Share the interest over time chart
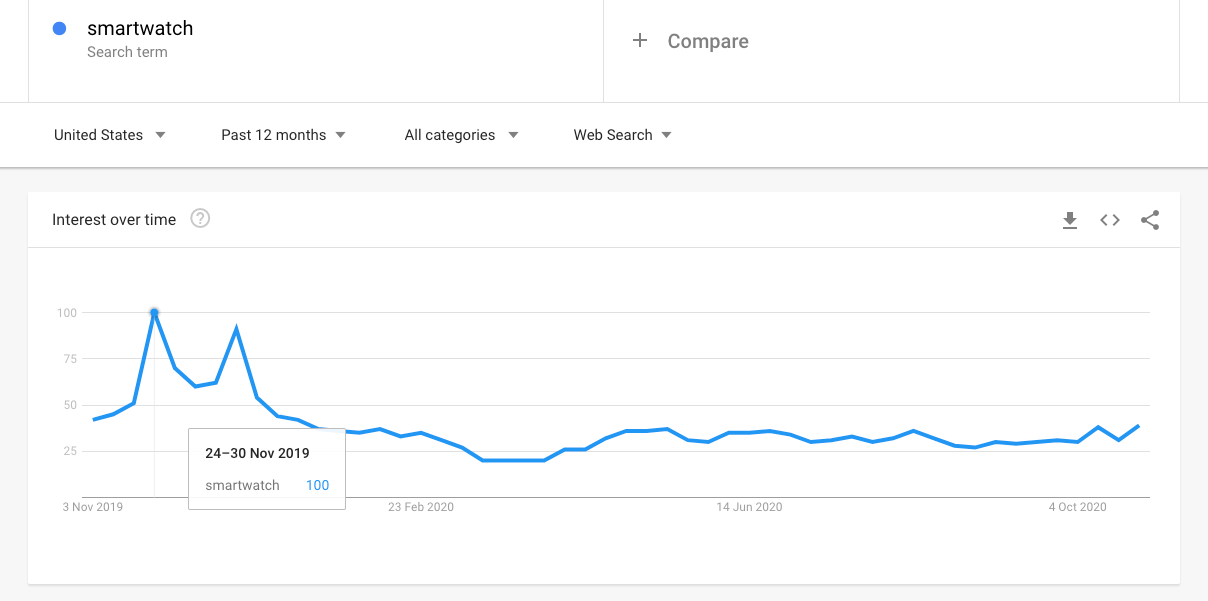The image size is (1208, 601). pyautogui.click(x=1150, y=220)
